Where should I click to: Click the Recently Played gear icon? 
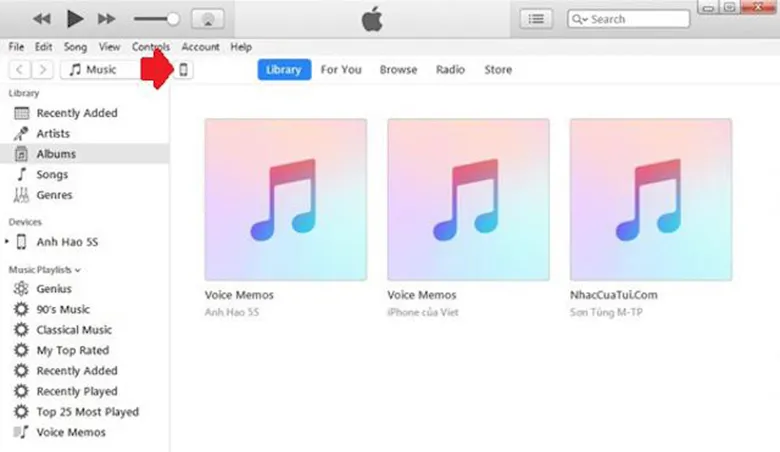21,391
